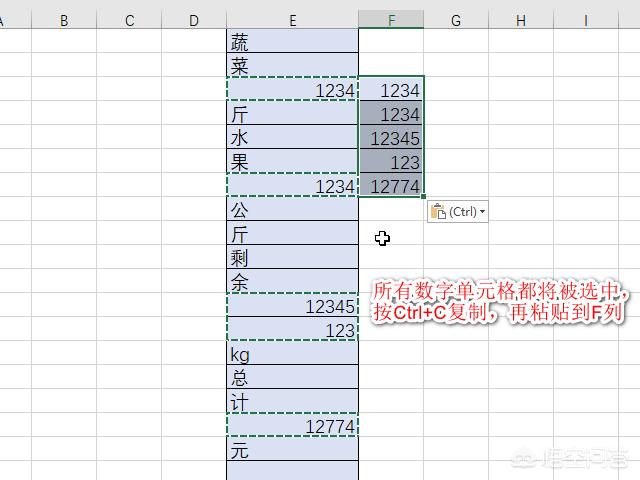Click column E cell with 123

click(293, 329)
